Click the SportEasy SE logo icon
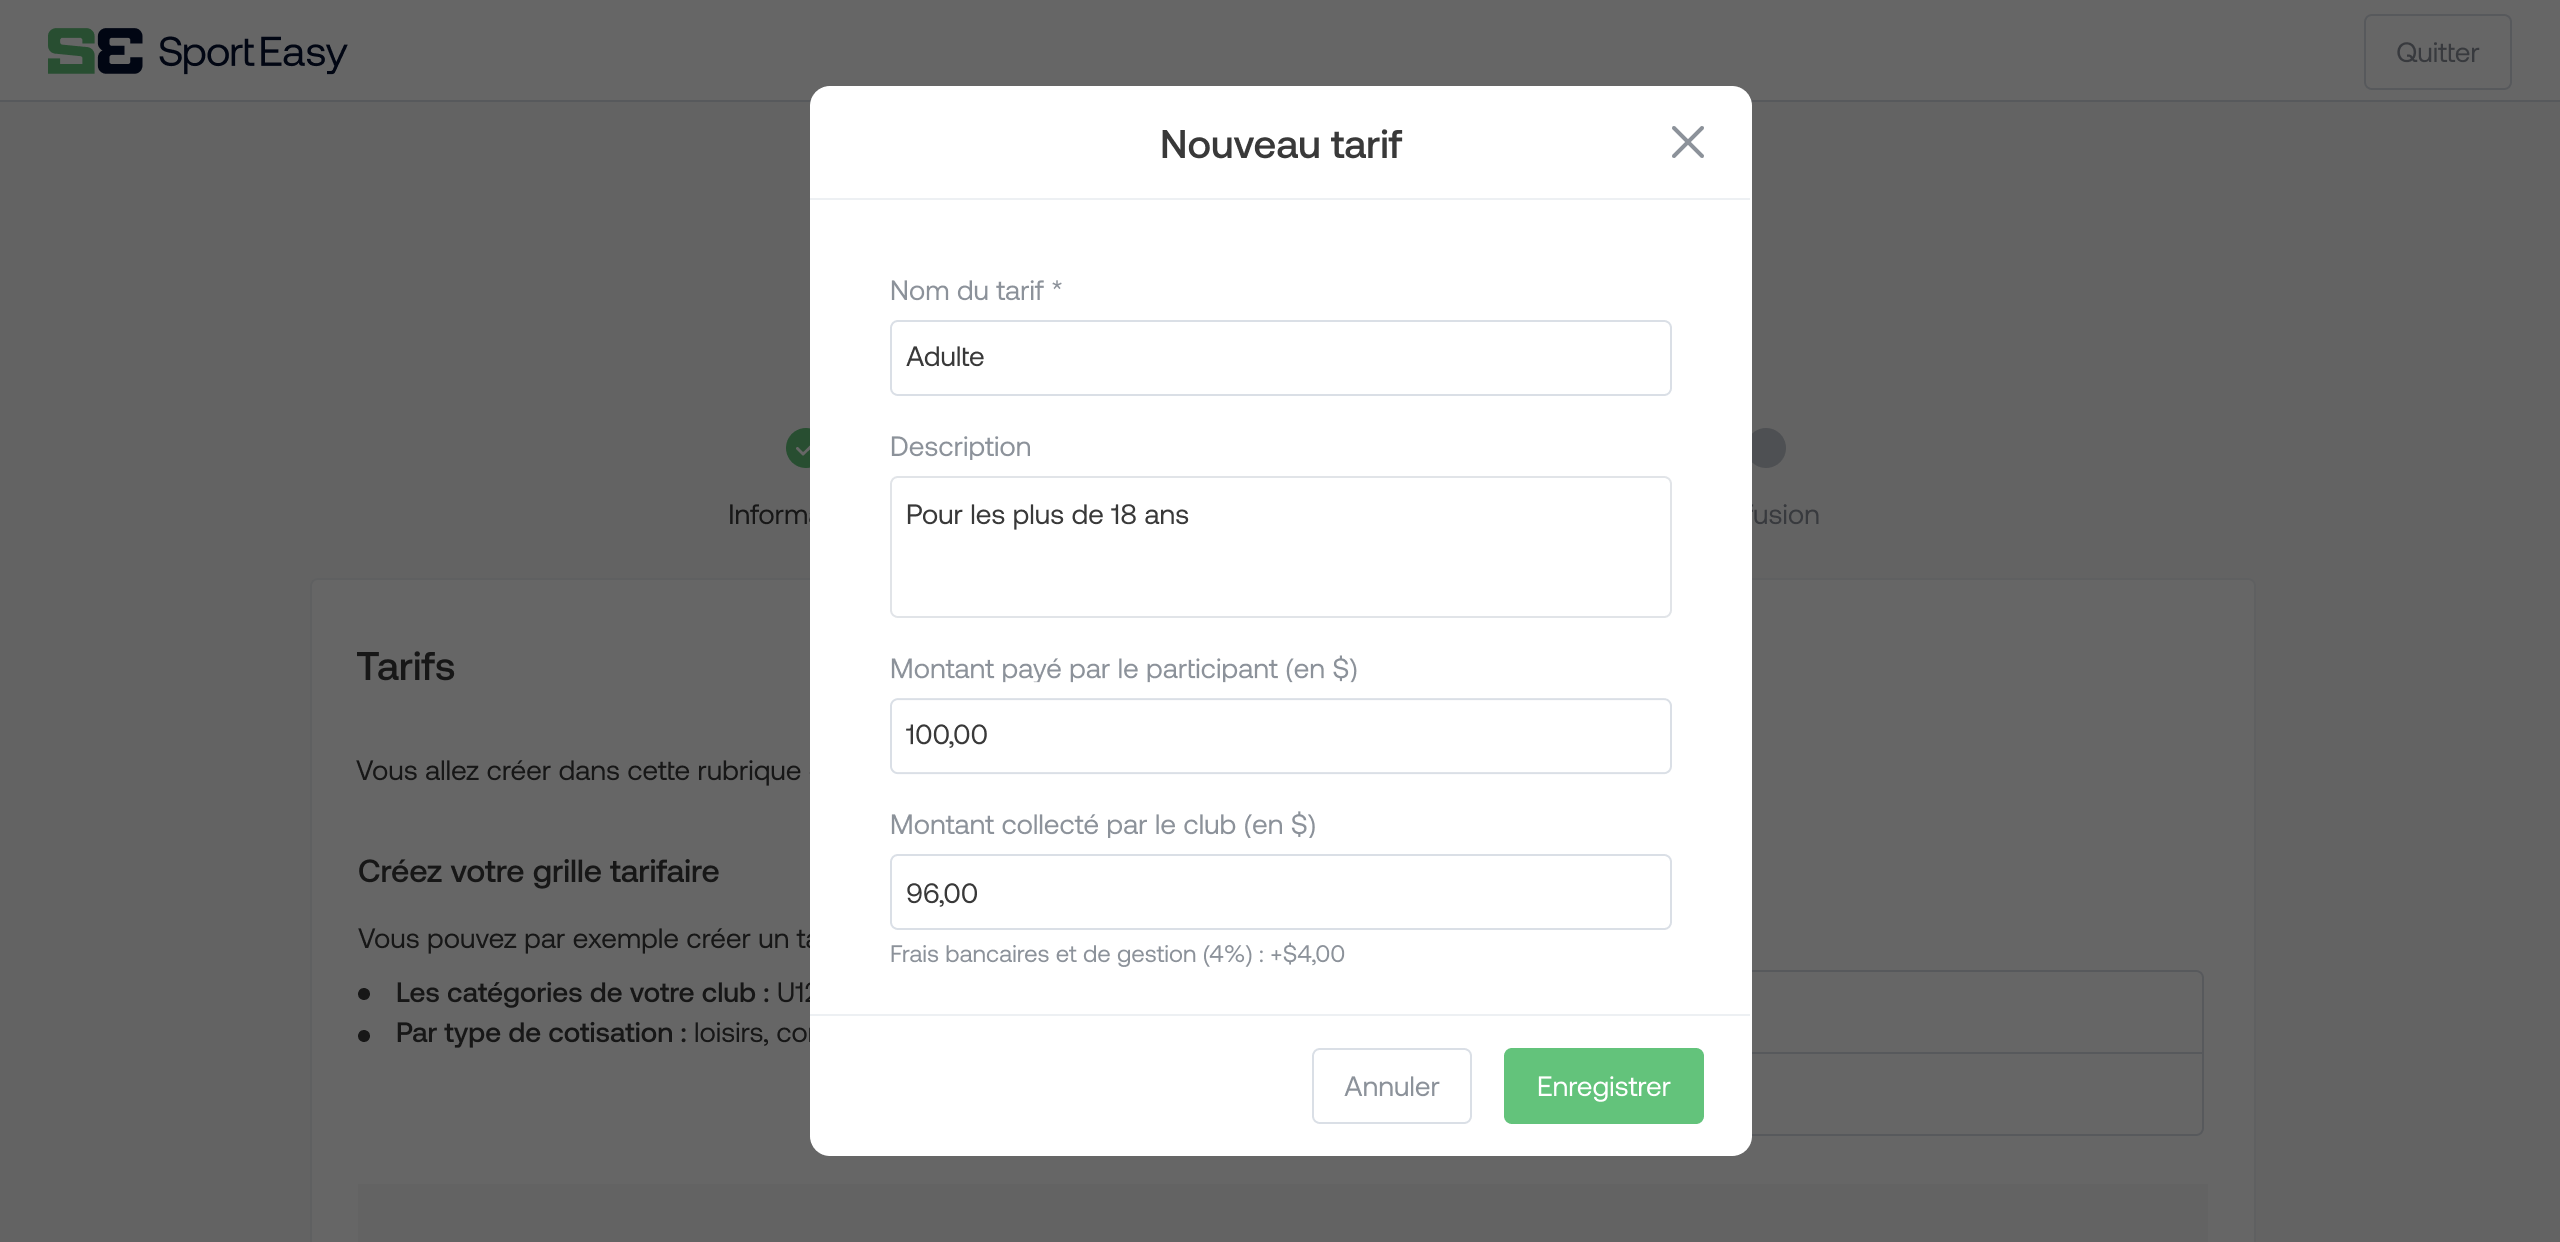Viewport: 2560px width, 1242px height. (95, 52)
